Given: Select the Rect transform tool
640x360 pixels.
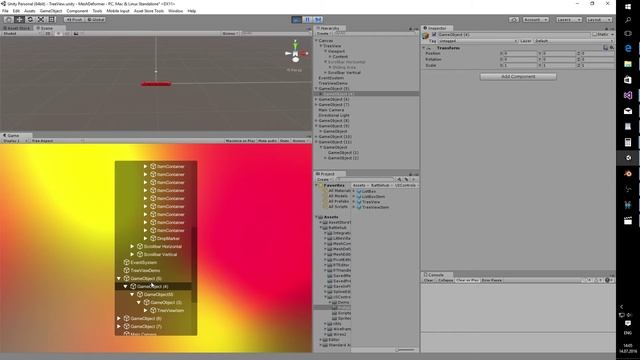Looking at the screenshot, I should (x=52, y=19).
